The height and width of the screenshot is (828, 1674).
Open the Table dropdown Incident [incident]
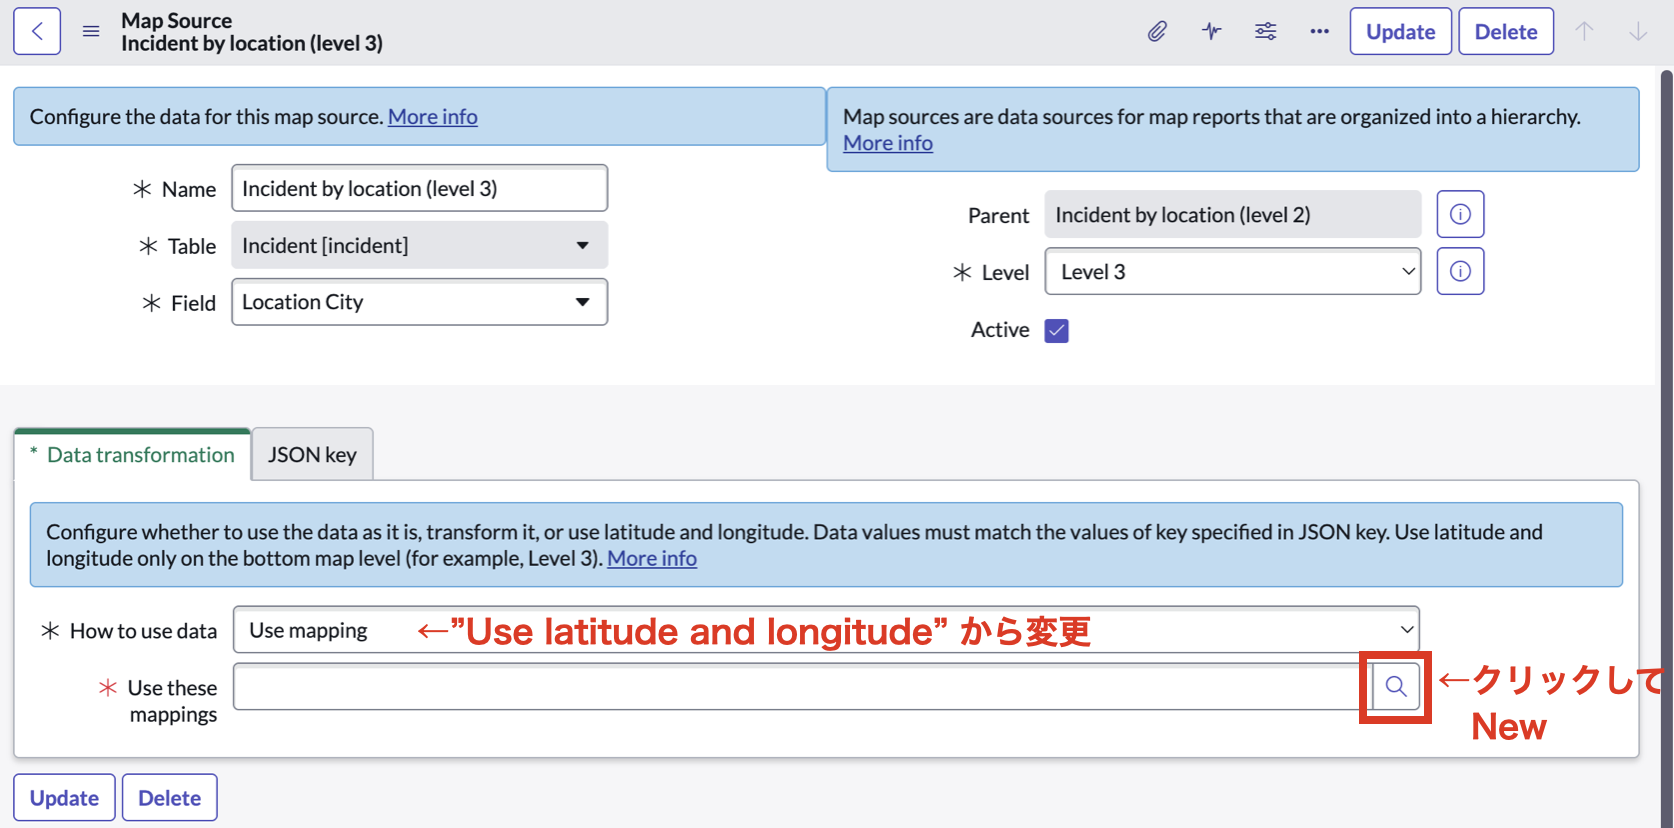(x=419, y=245)
